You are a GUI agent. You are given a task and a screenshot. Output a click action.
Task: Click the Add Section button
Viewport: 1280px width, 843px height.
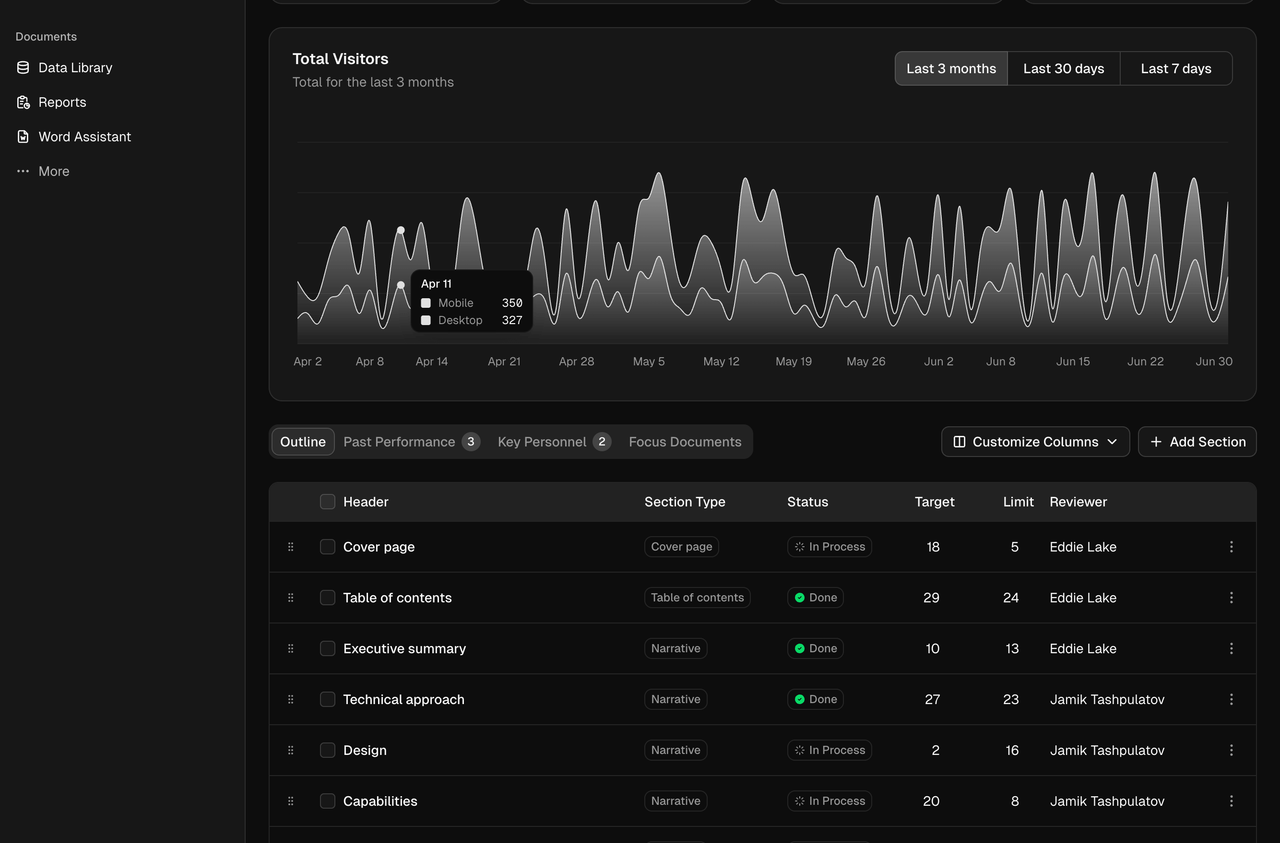1197,441
